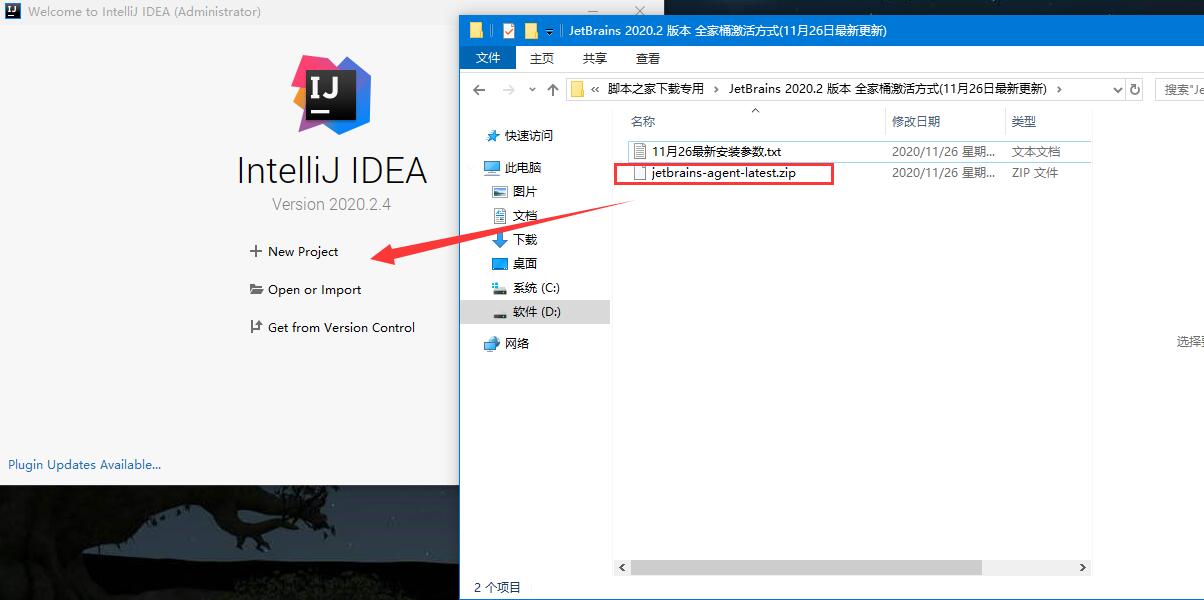Click the Properties quick access icon in Explorer
Image resolution: width=1204 pixels, height=600 pixels.
(x=509, y=30)
